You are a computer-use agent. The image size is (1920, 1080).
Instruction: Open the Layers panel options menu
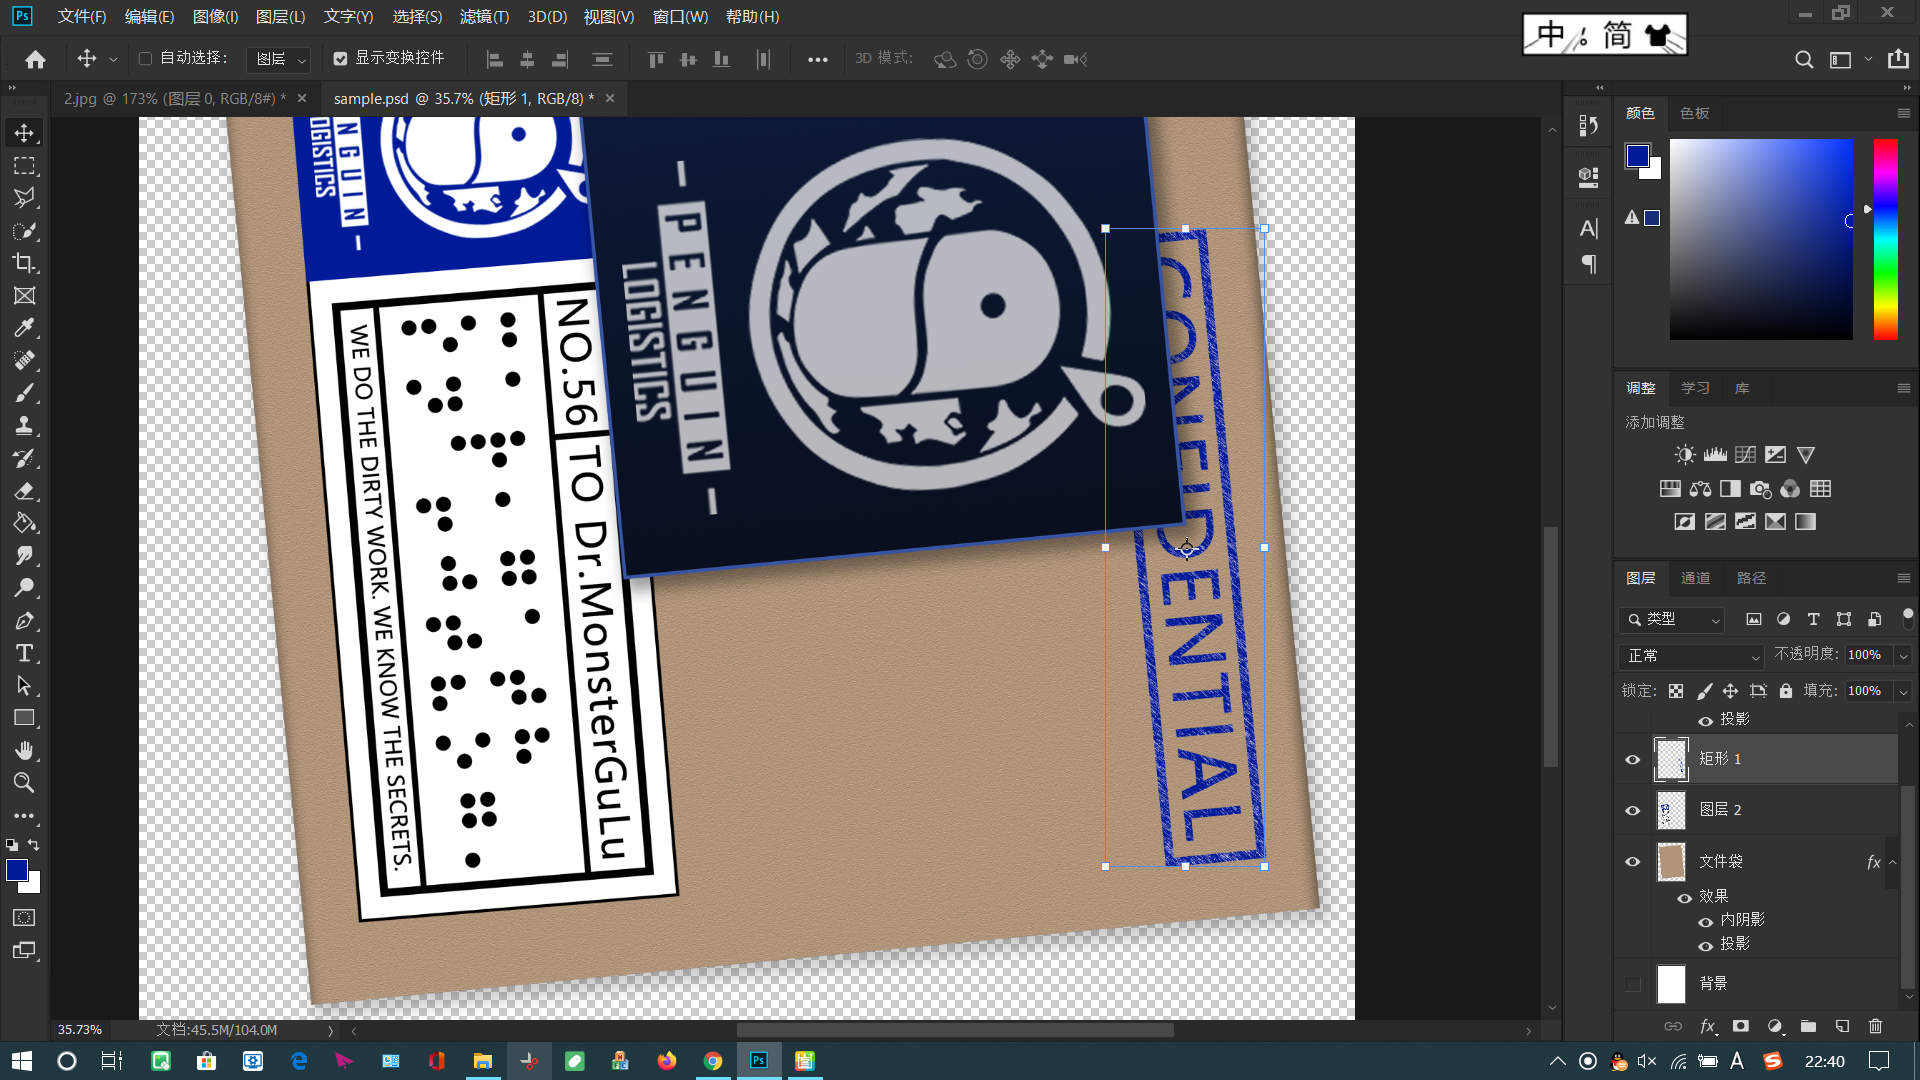coord(1903,579)
